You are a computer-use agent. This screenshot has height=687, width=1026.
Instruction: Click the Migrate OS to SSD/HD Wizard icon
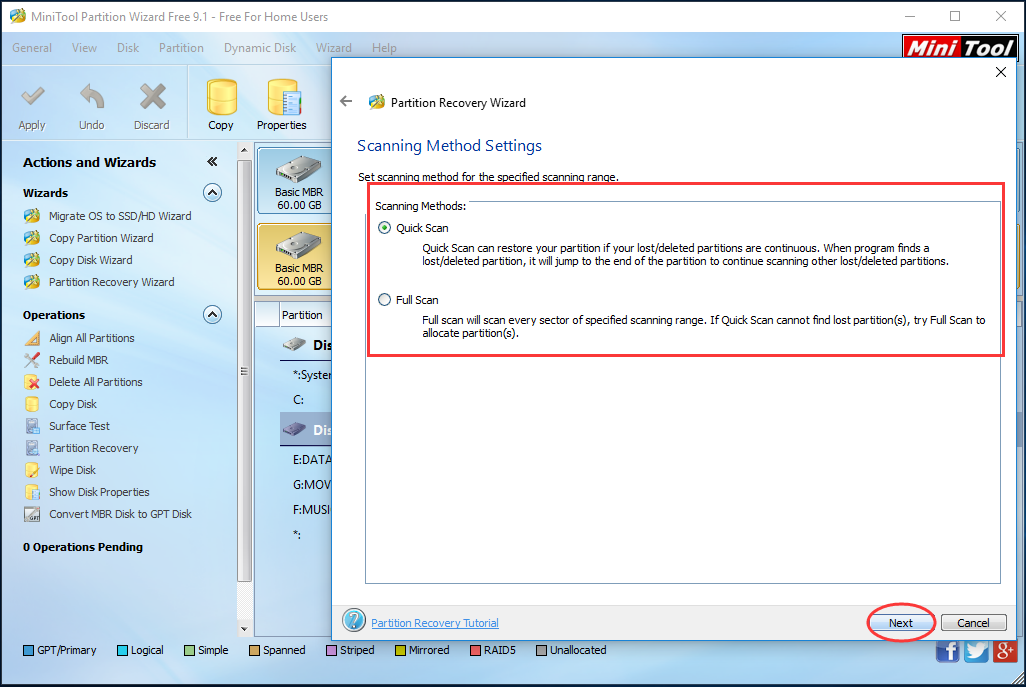(x=32, y=216)
